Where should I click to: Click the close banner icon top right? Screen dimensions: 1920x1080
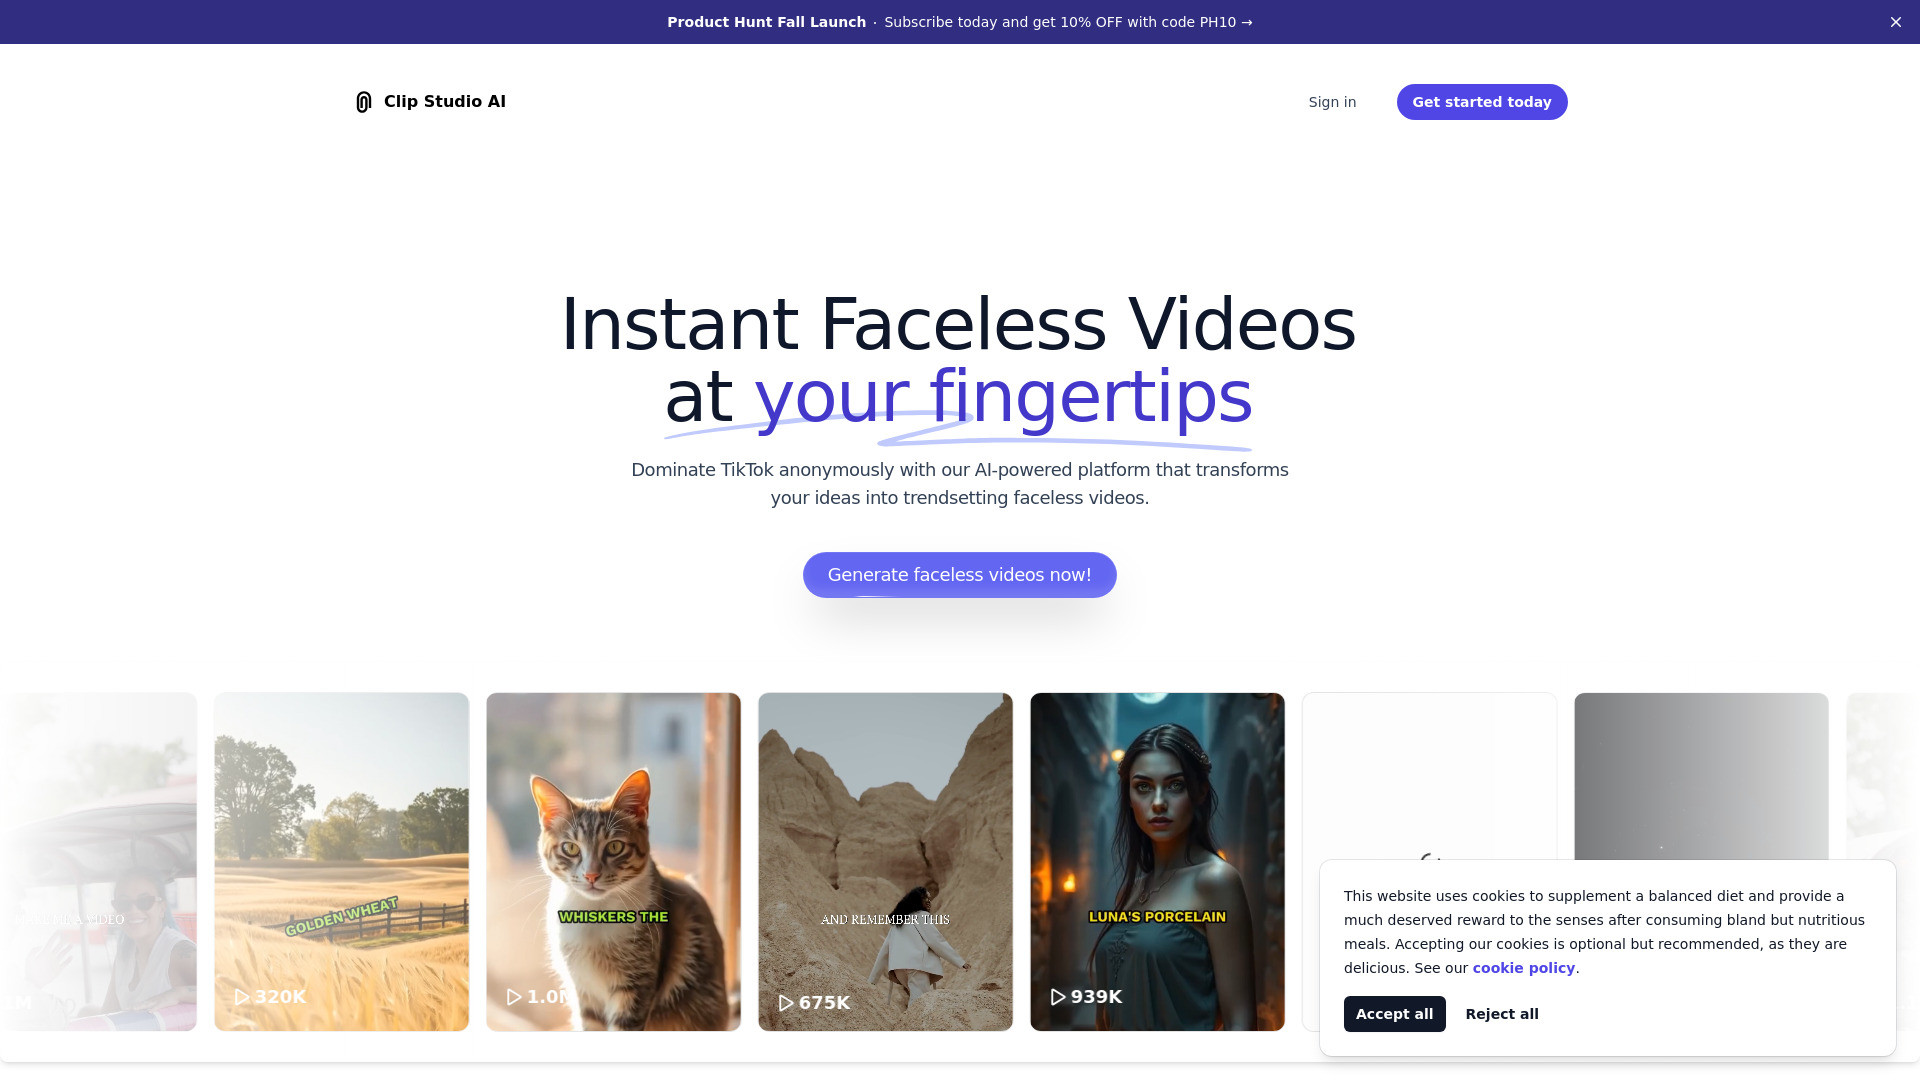1895,21
